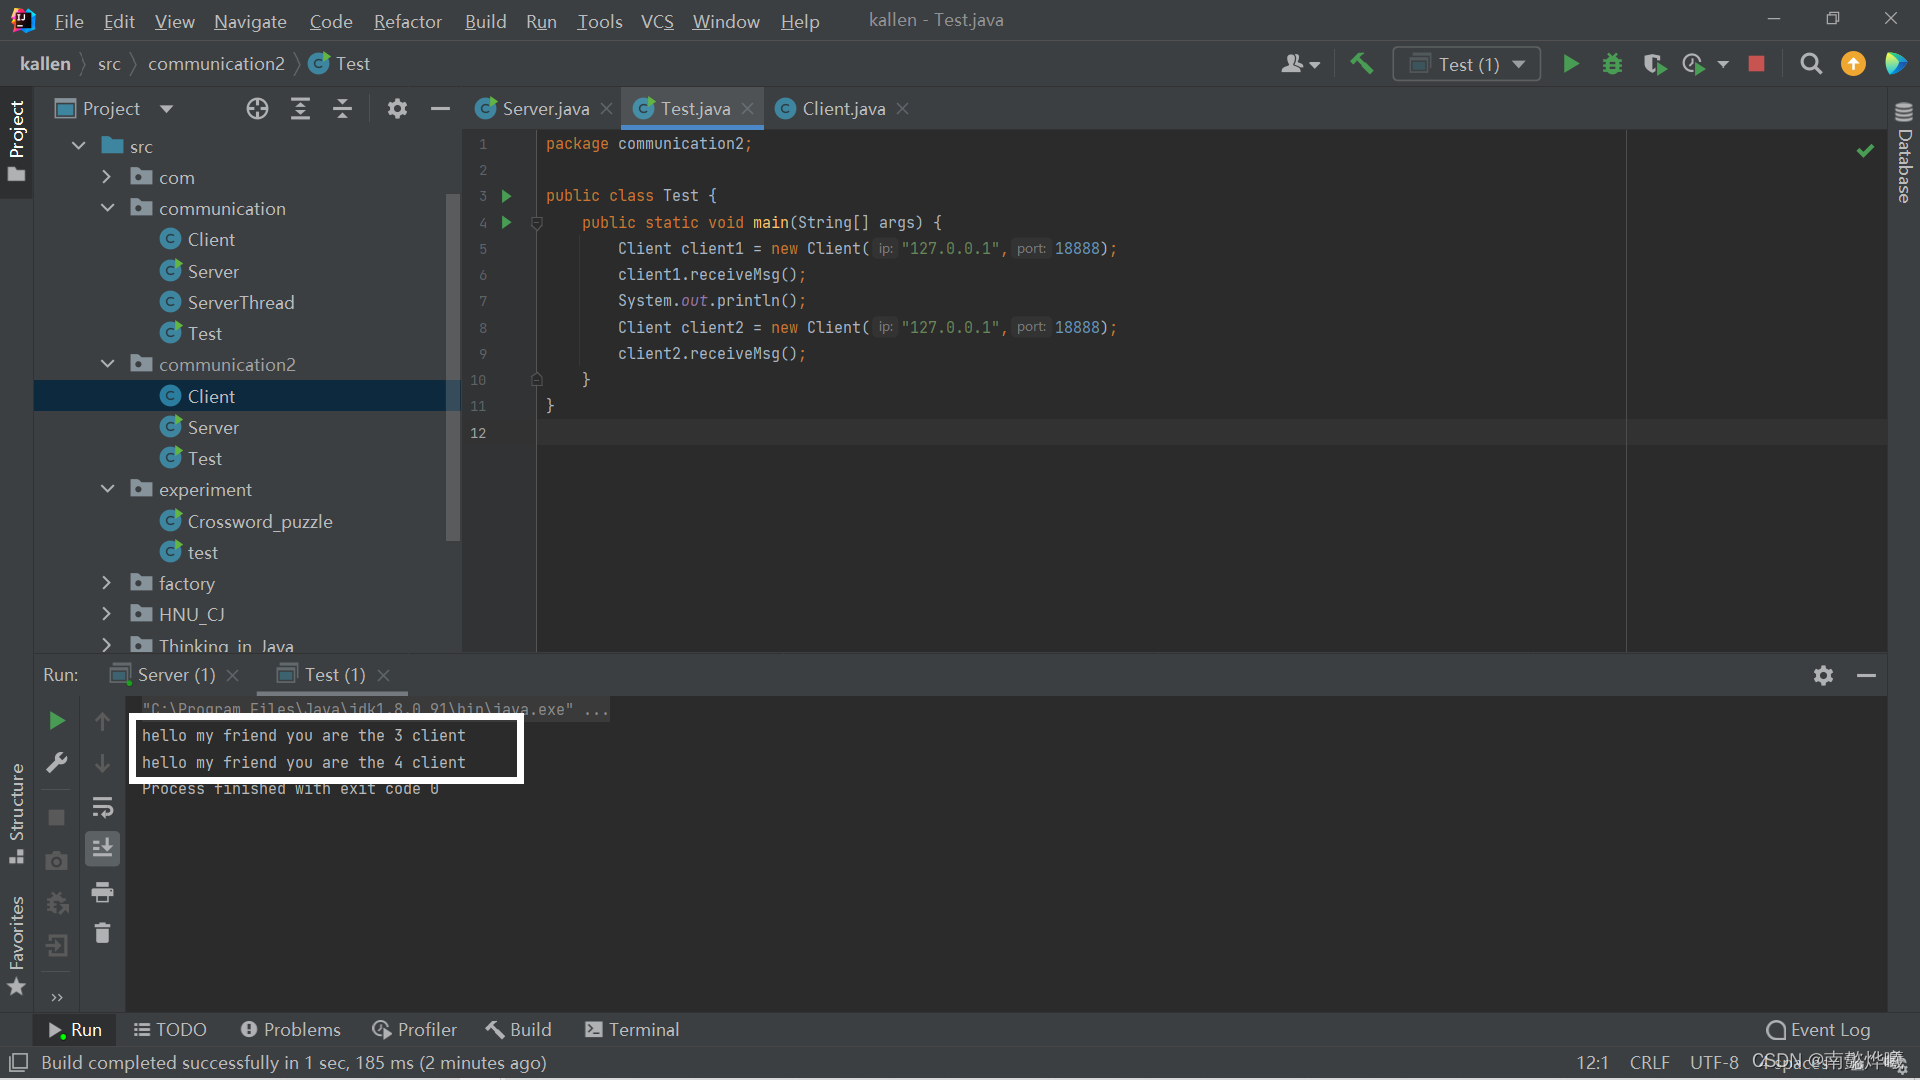Hide the Project tool window

[440, 109]
